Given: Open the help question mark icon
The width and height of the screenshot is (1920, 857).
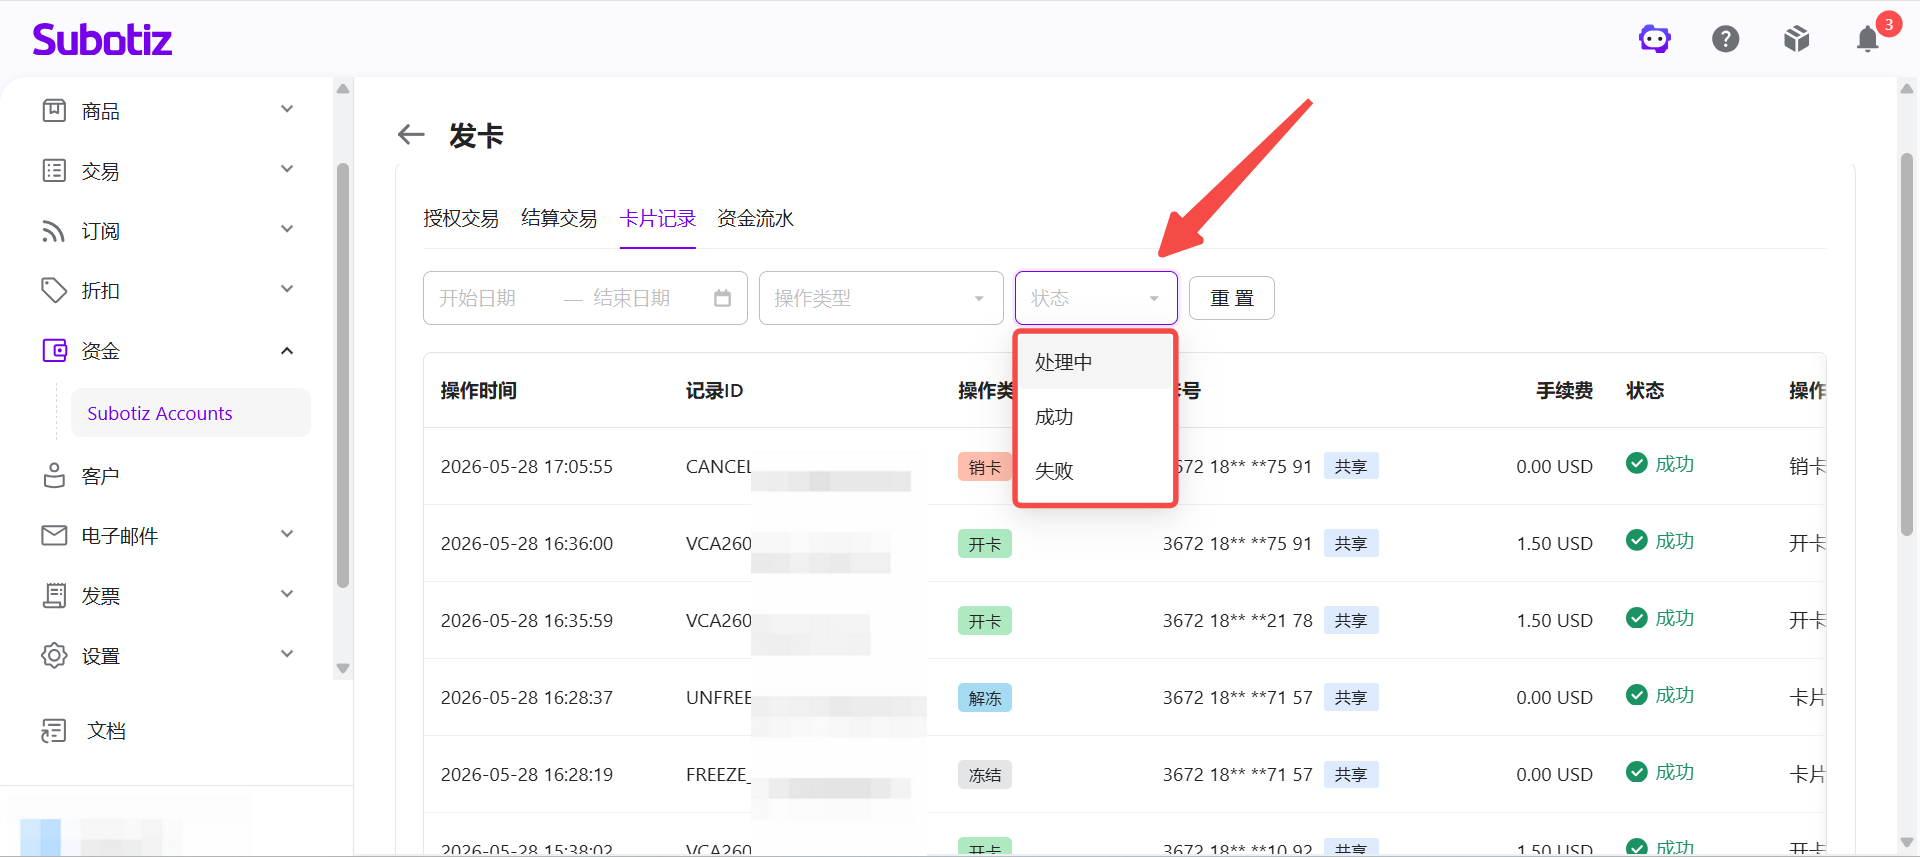Looking at the screenshot, I should (x=1726, y=39).
